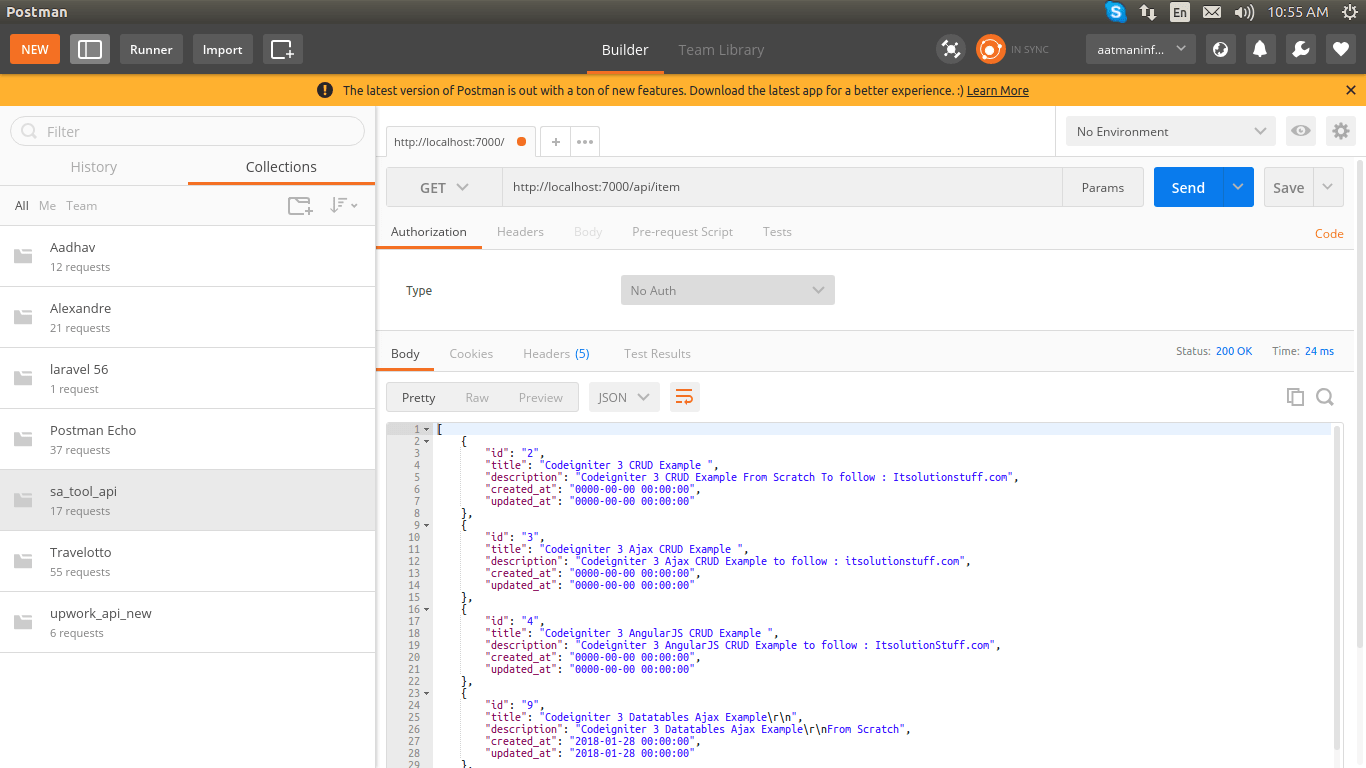Image resolution: width=1366 pixels, height=768 pixels.
Task: Open the wrench settings icon
Action: [x=1301, y=49]
